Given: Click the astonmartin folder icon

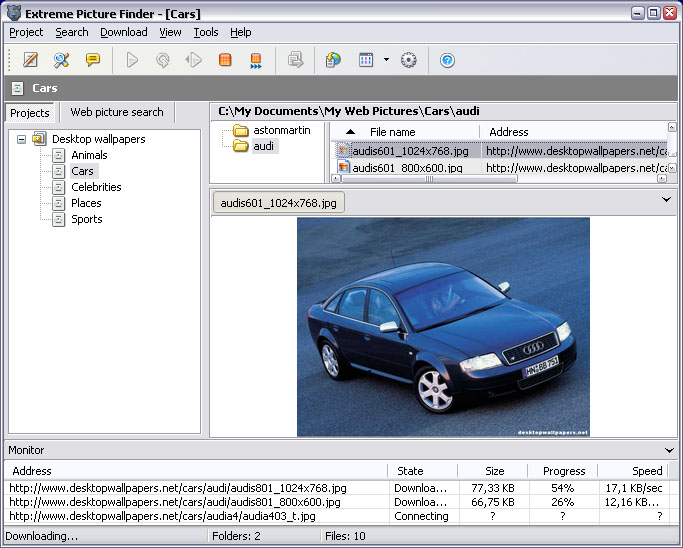Looking at the screenshot, I should (240, 130).
